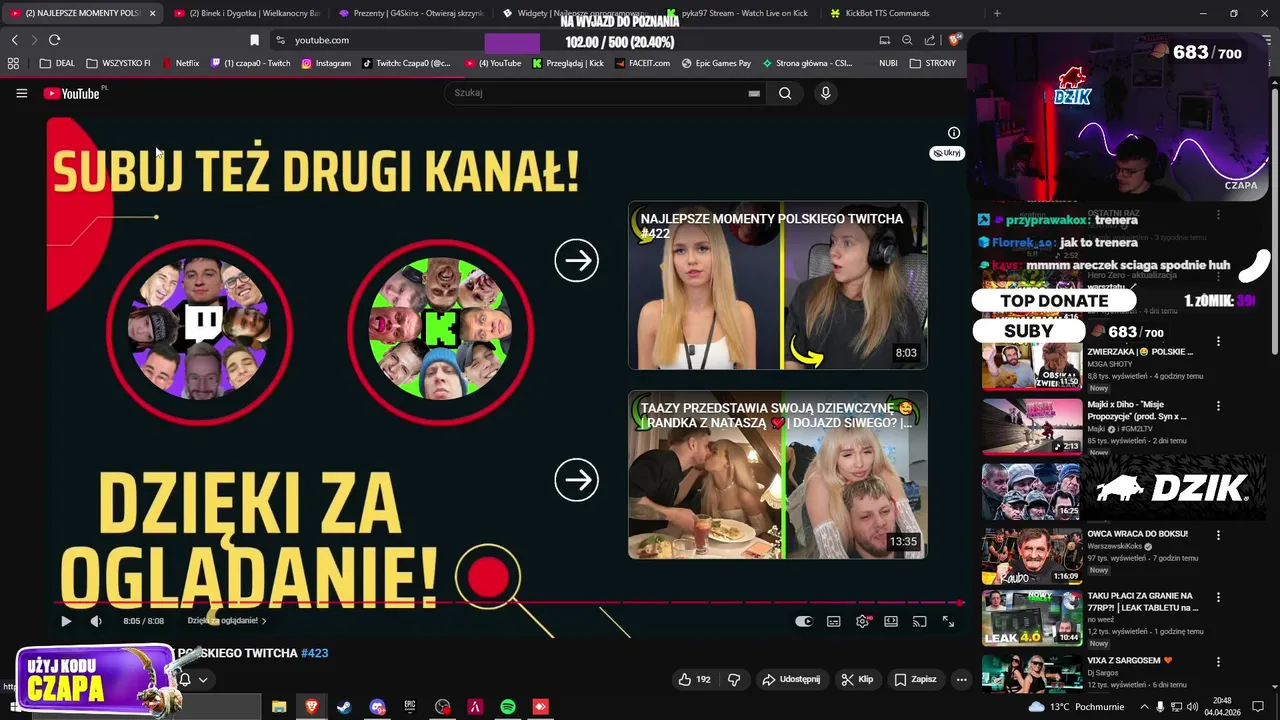Open options for ZWIERZAKA video
The width and height of the screenshot is (1280, 720).
point(1218,342)
